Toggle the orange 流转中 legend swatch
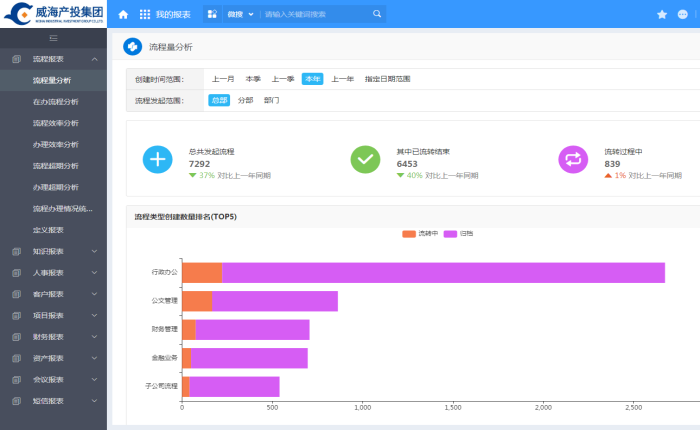Viewport: 700px width, 430px height. (x=409, y=233)
